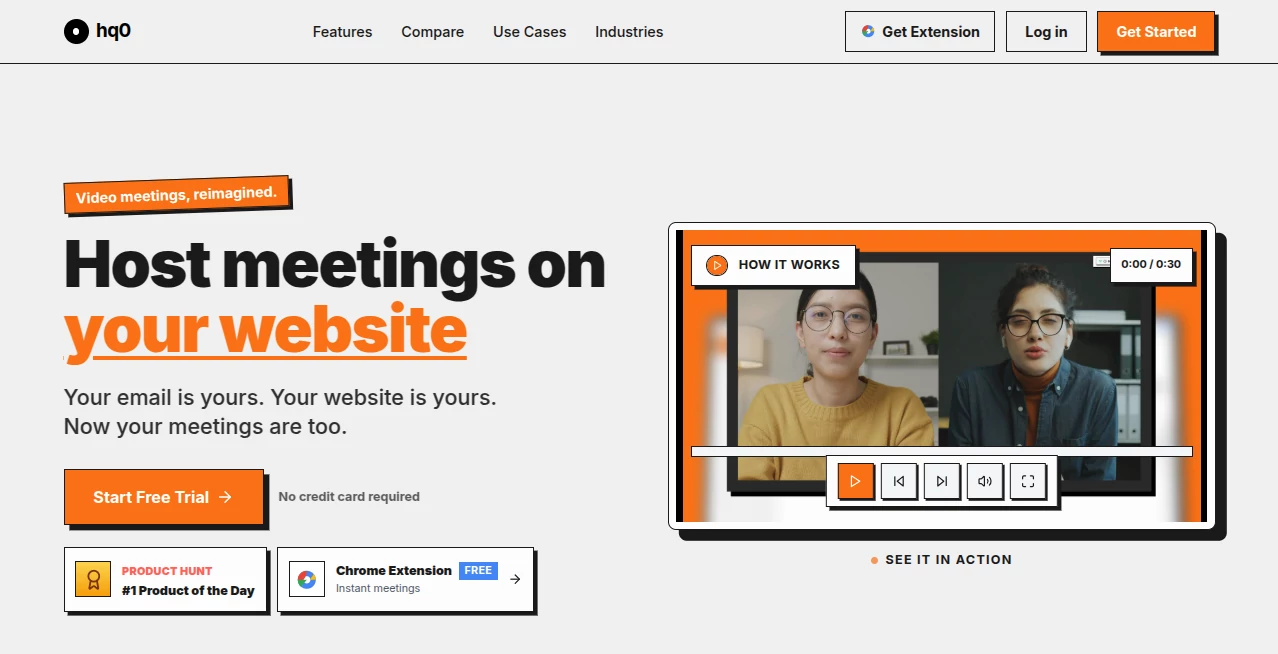Expand the Use Cases menu
The height and width of the screenshot is (654, 1278).
point(529,32)
